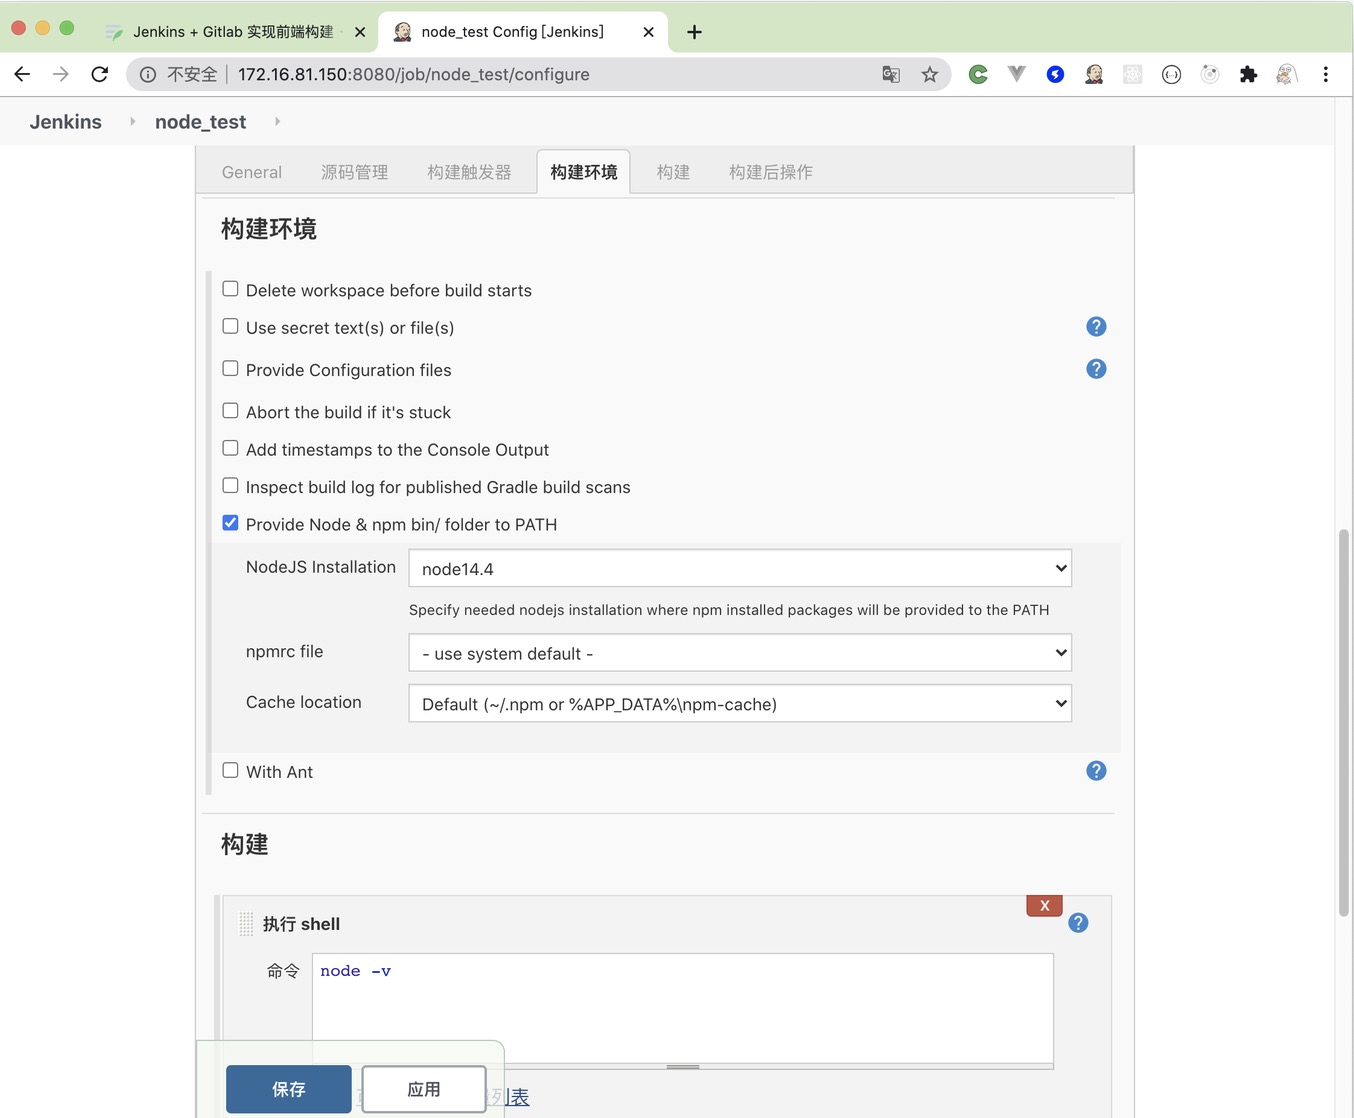Switch to the 构建后操作 tab

click(771, 172)
